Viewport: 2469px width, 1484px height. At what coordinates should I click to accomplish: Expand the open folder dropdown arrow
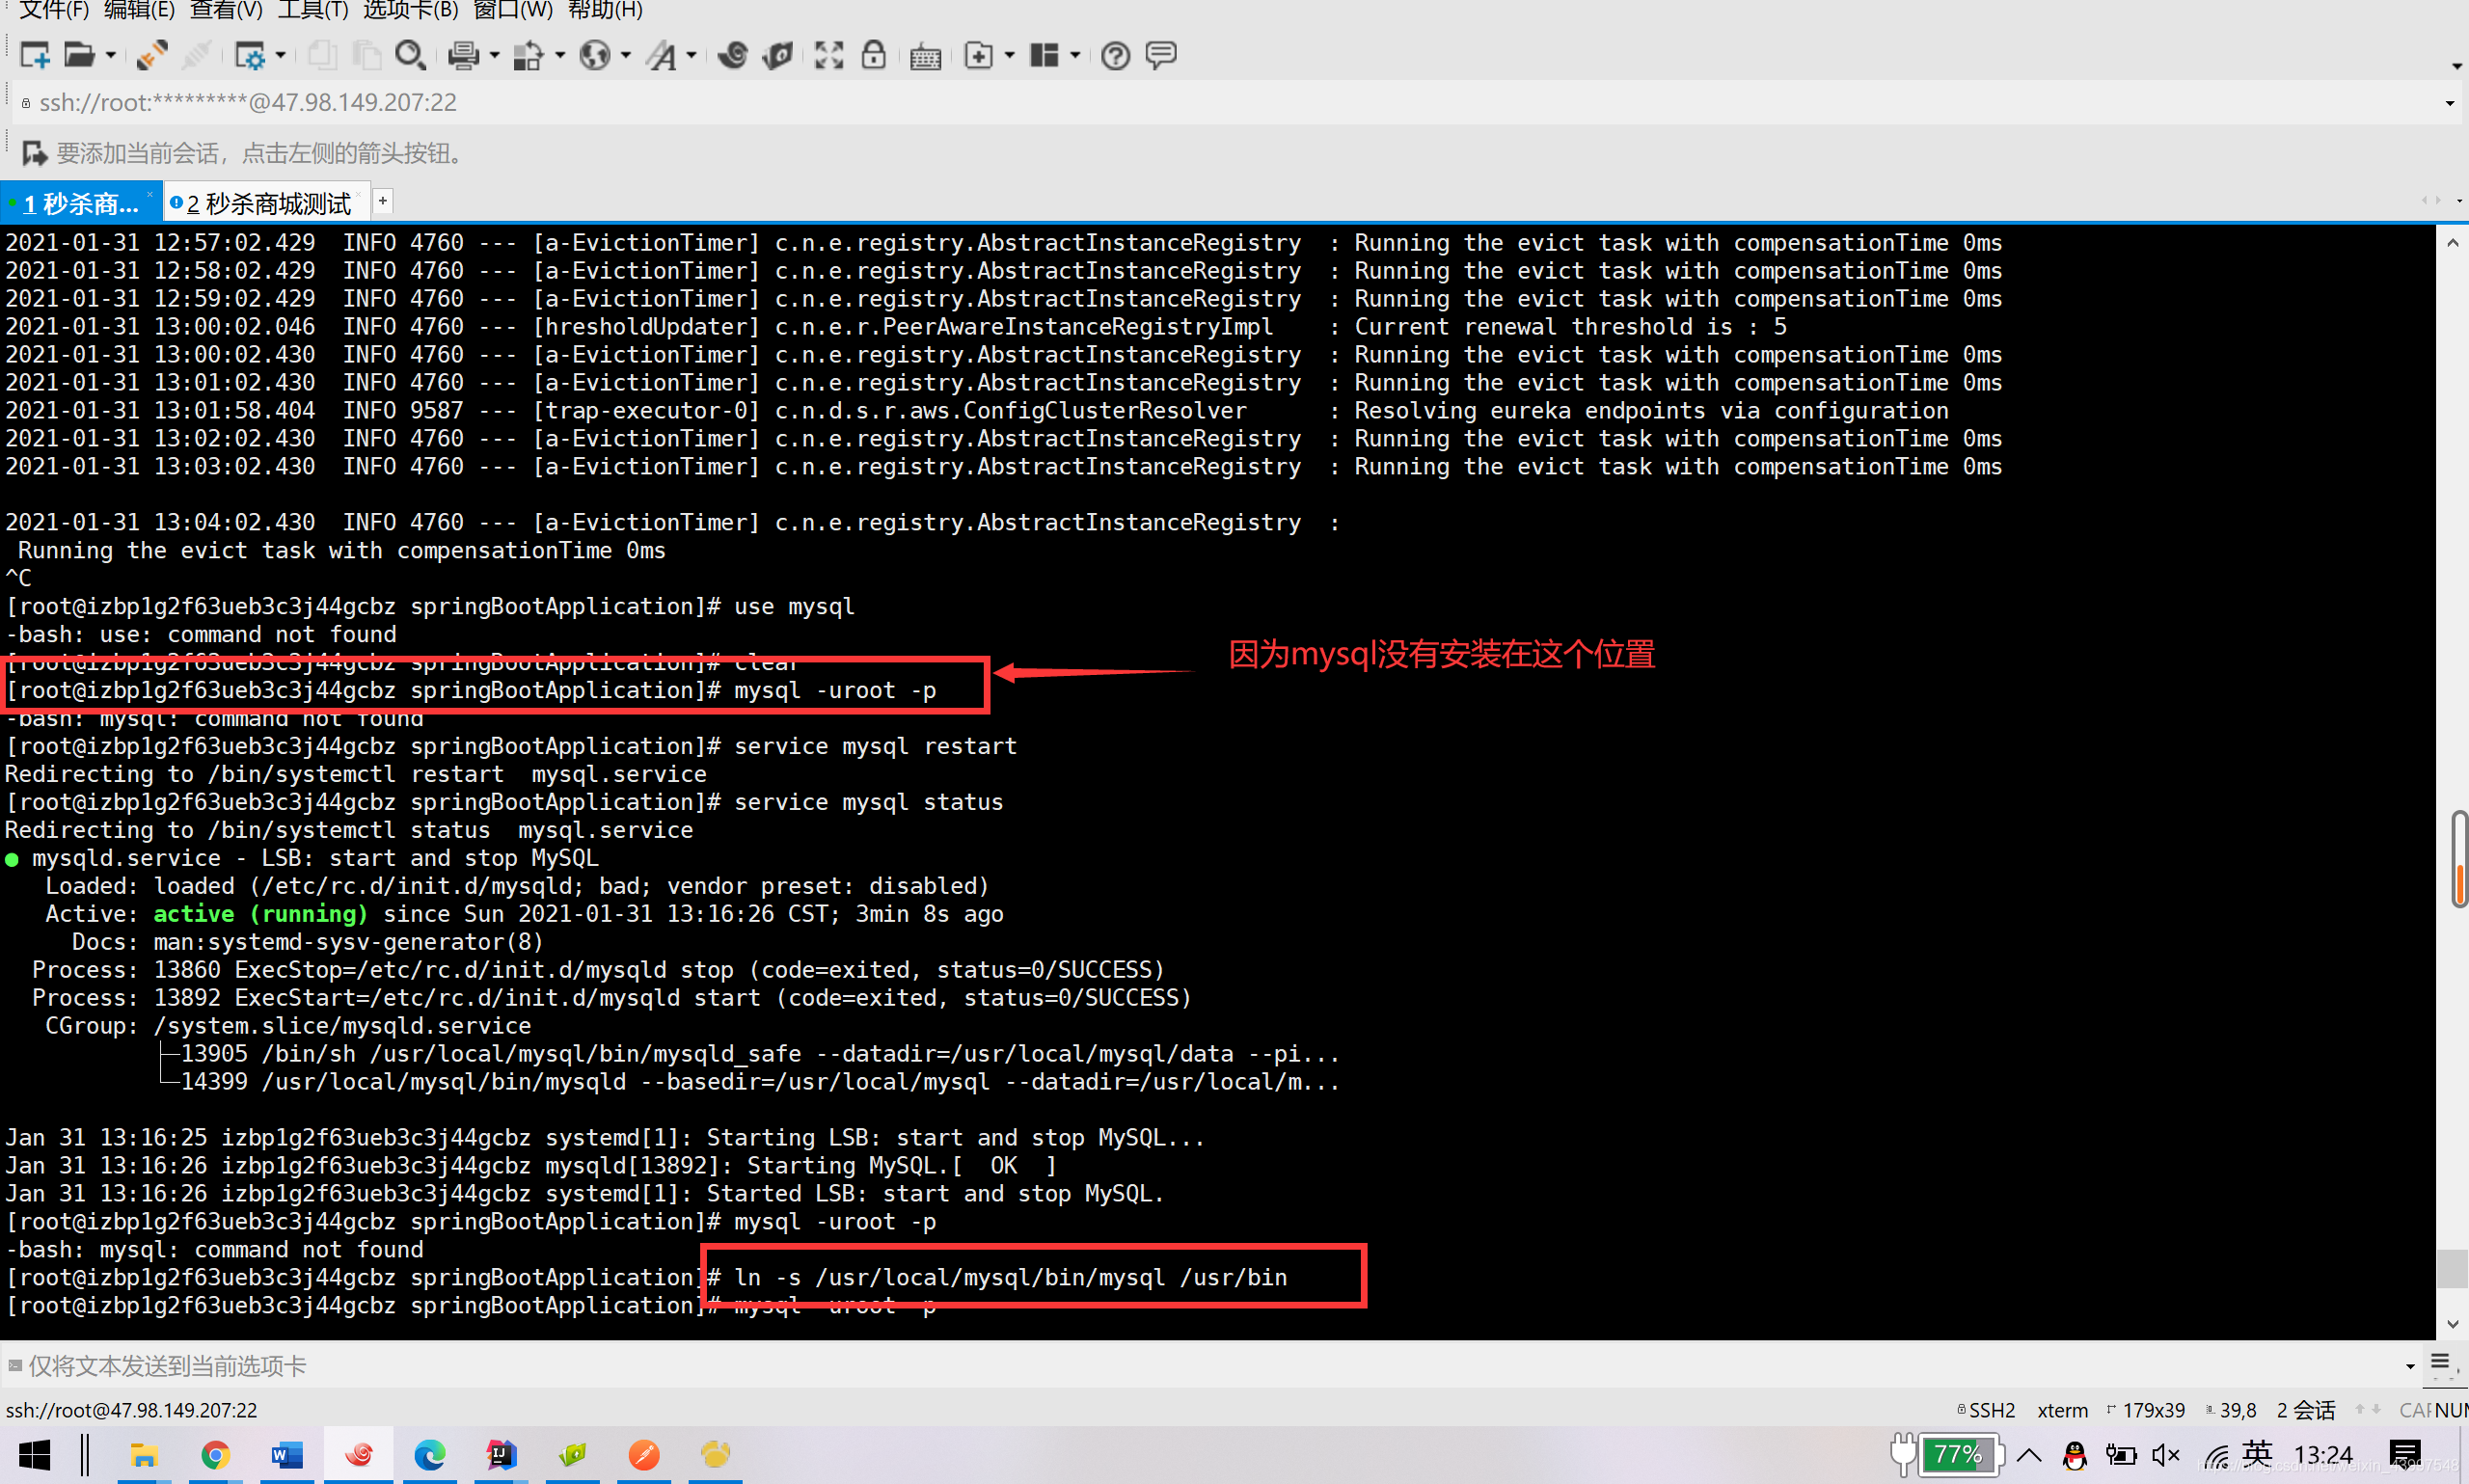(x=111, y=55)
